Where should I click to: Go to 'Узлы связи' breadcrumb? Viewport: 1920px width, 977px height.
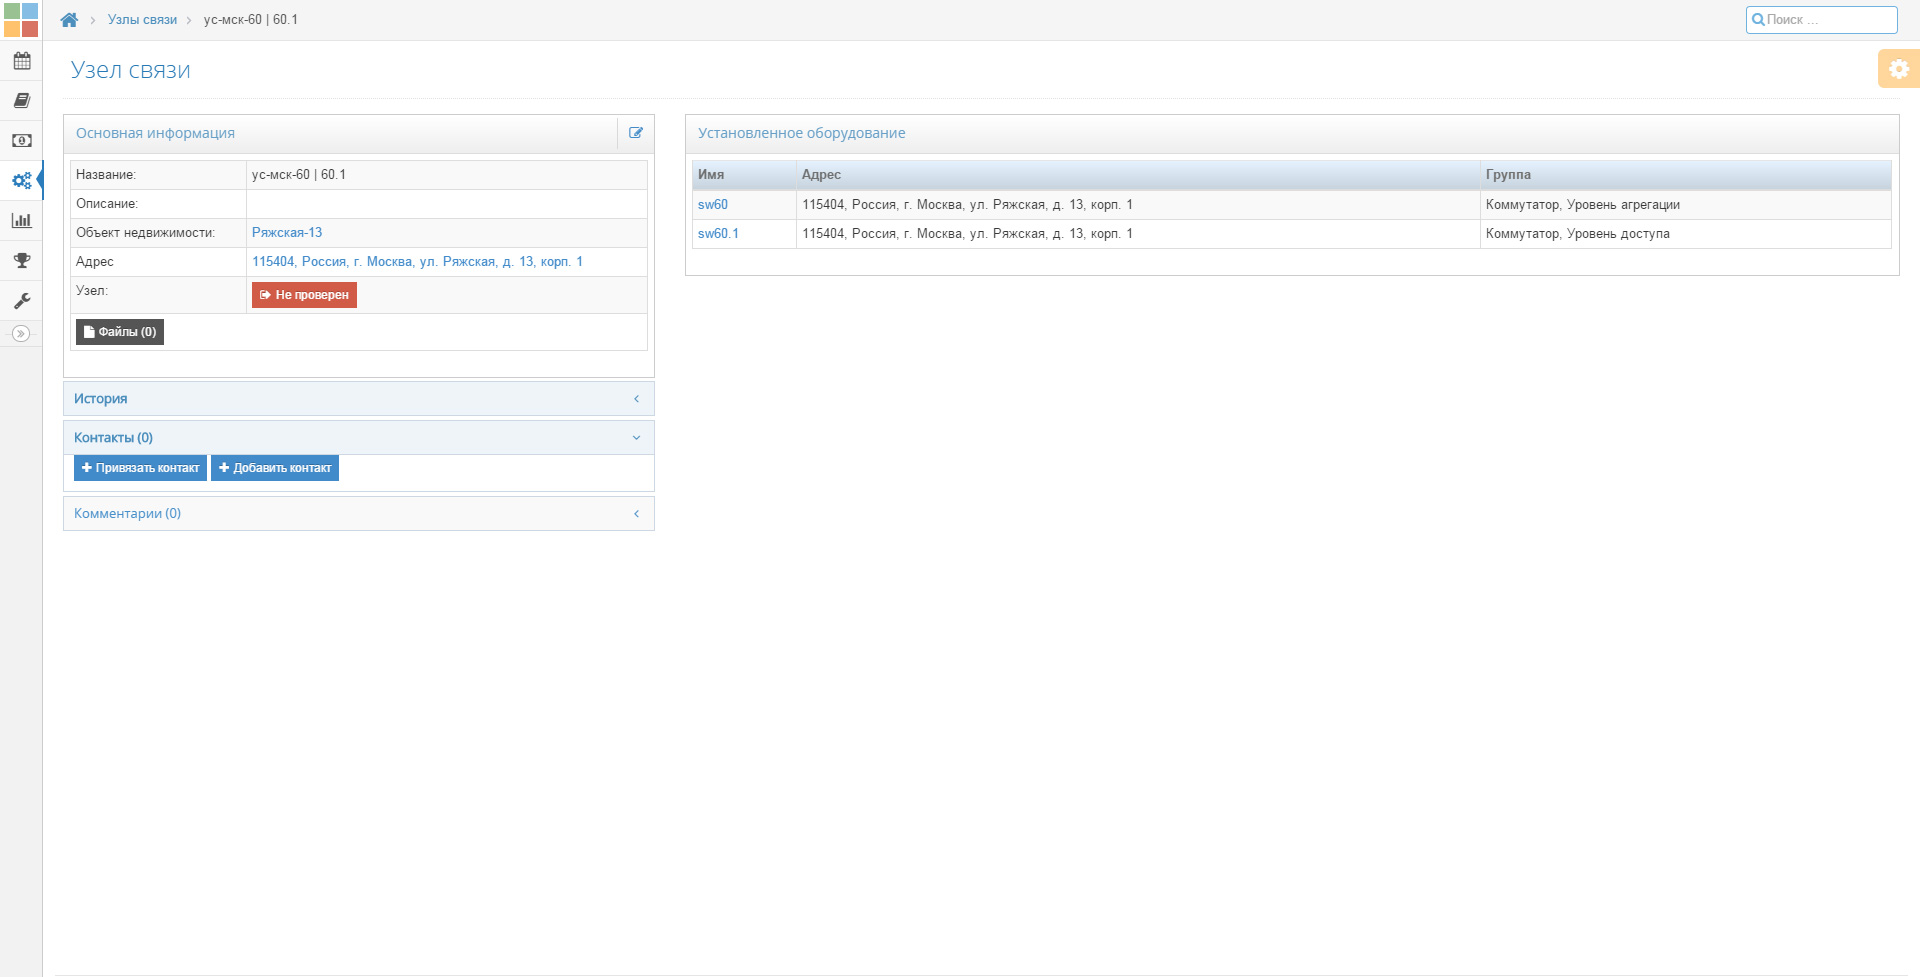pos(142,20)
